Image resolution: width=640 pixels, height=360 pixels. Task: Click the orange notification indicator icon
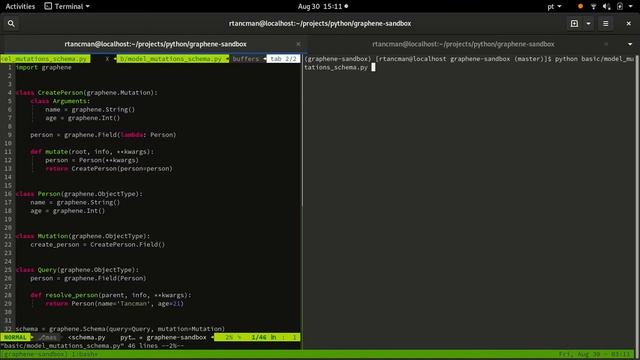[x=580, y=6]
